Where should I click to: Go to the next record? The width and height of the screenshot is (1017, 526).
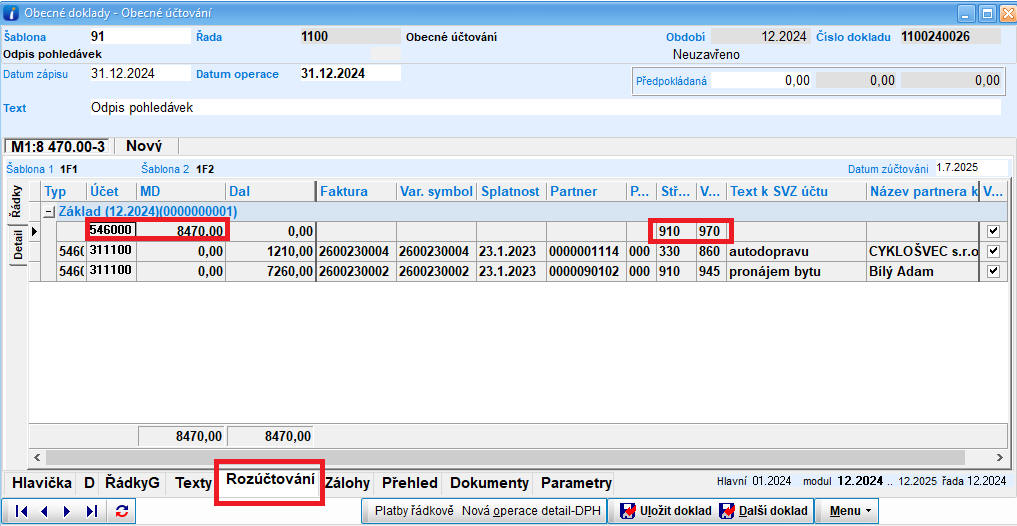pyautogui.click(x=68, y=511)
